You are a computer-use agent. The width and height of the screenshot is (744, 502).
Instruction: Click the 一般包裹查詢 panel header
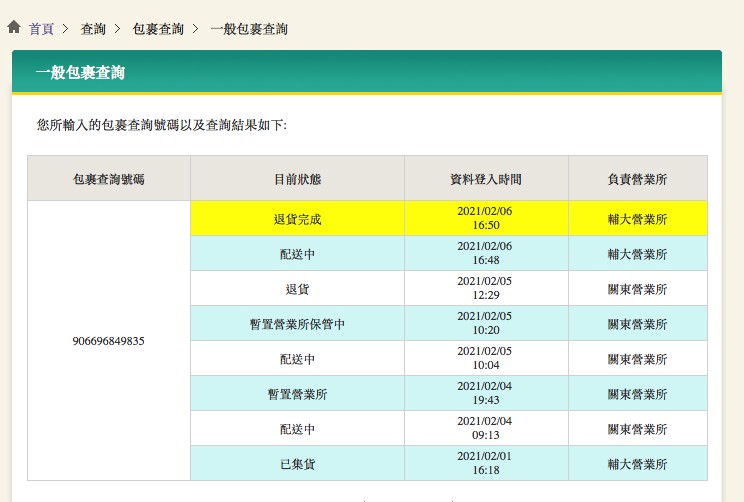click(367, 72)
